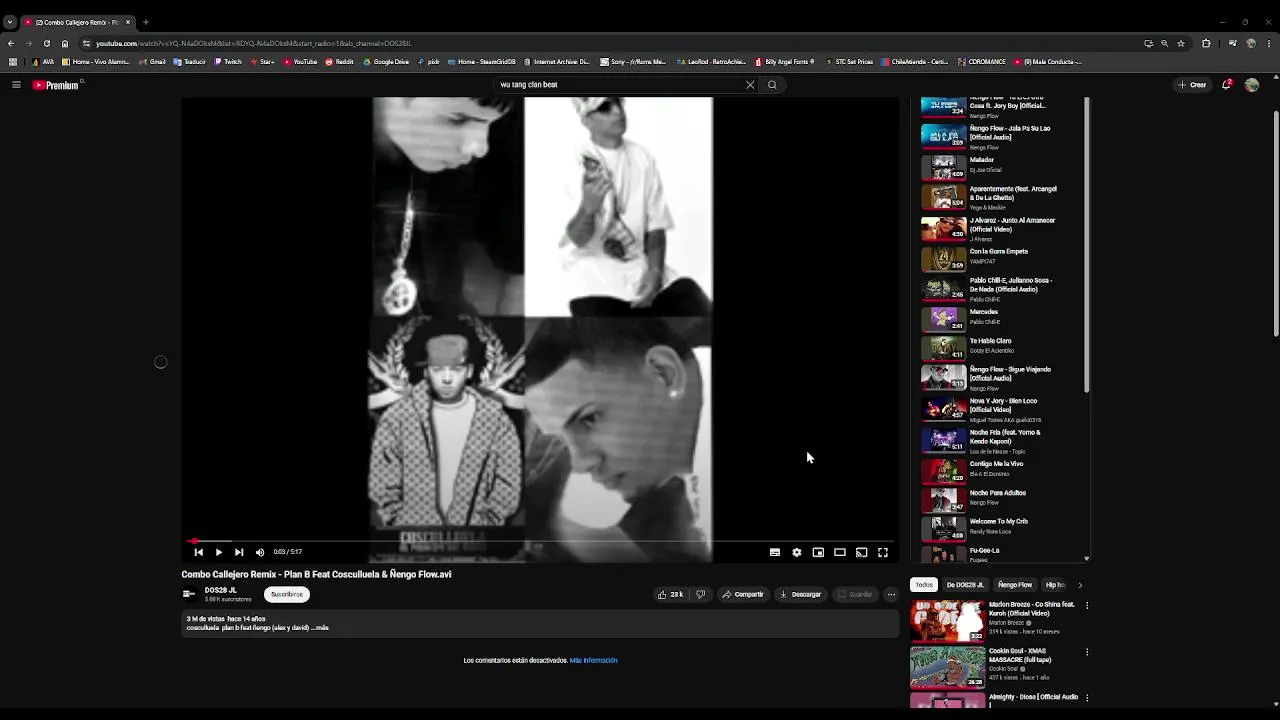The image size is (1280, 720).
Task: Close the Combo Callejero Remix browser tab
Action: click(128, 22)
